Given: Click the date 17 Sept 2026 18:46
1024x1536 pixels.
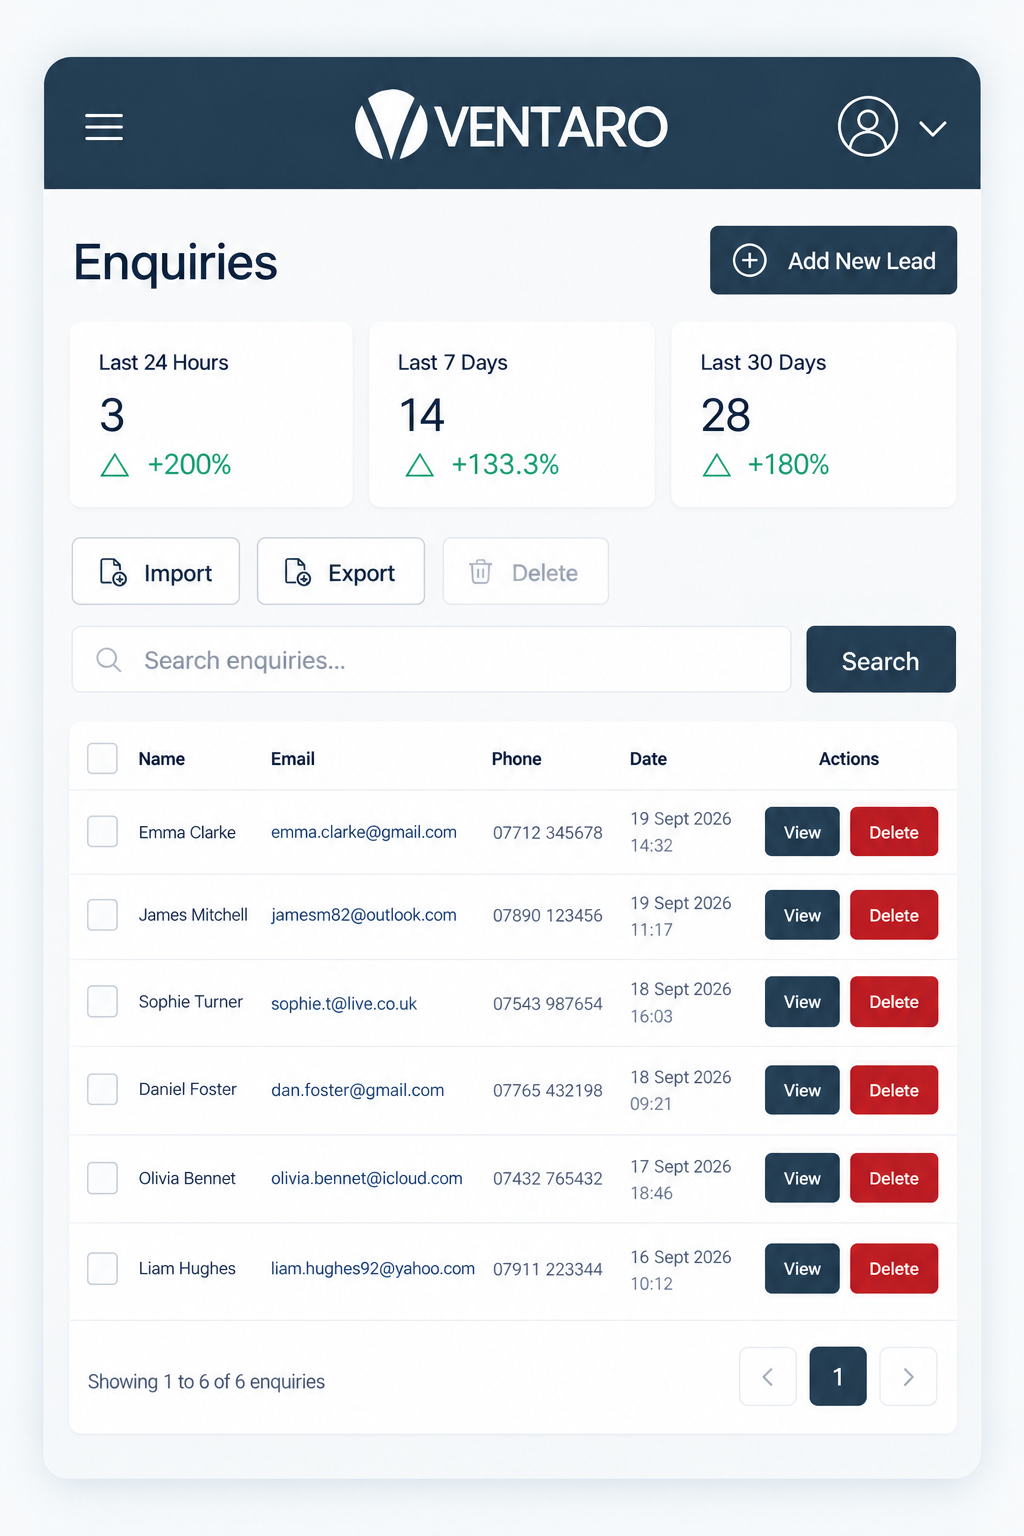Looking at the screenshot, I should tap(680, 1179).
